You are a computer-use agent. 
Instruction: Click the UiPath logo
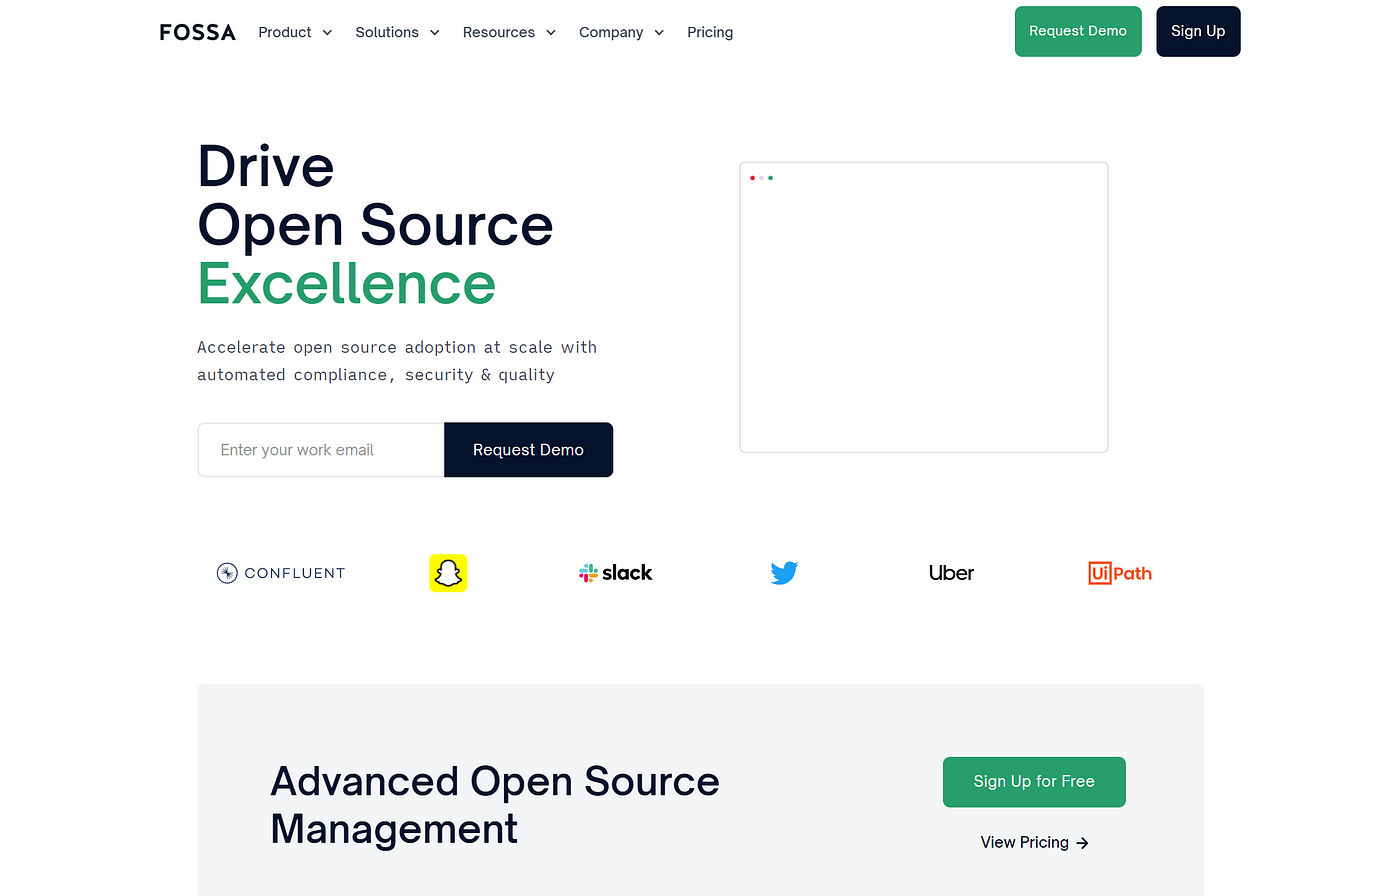click(1120, 573)
